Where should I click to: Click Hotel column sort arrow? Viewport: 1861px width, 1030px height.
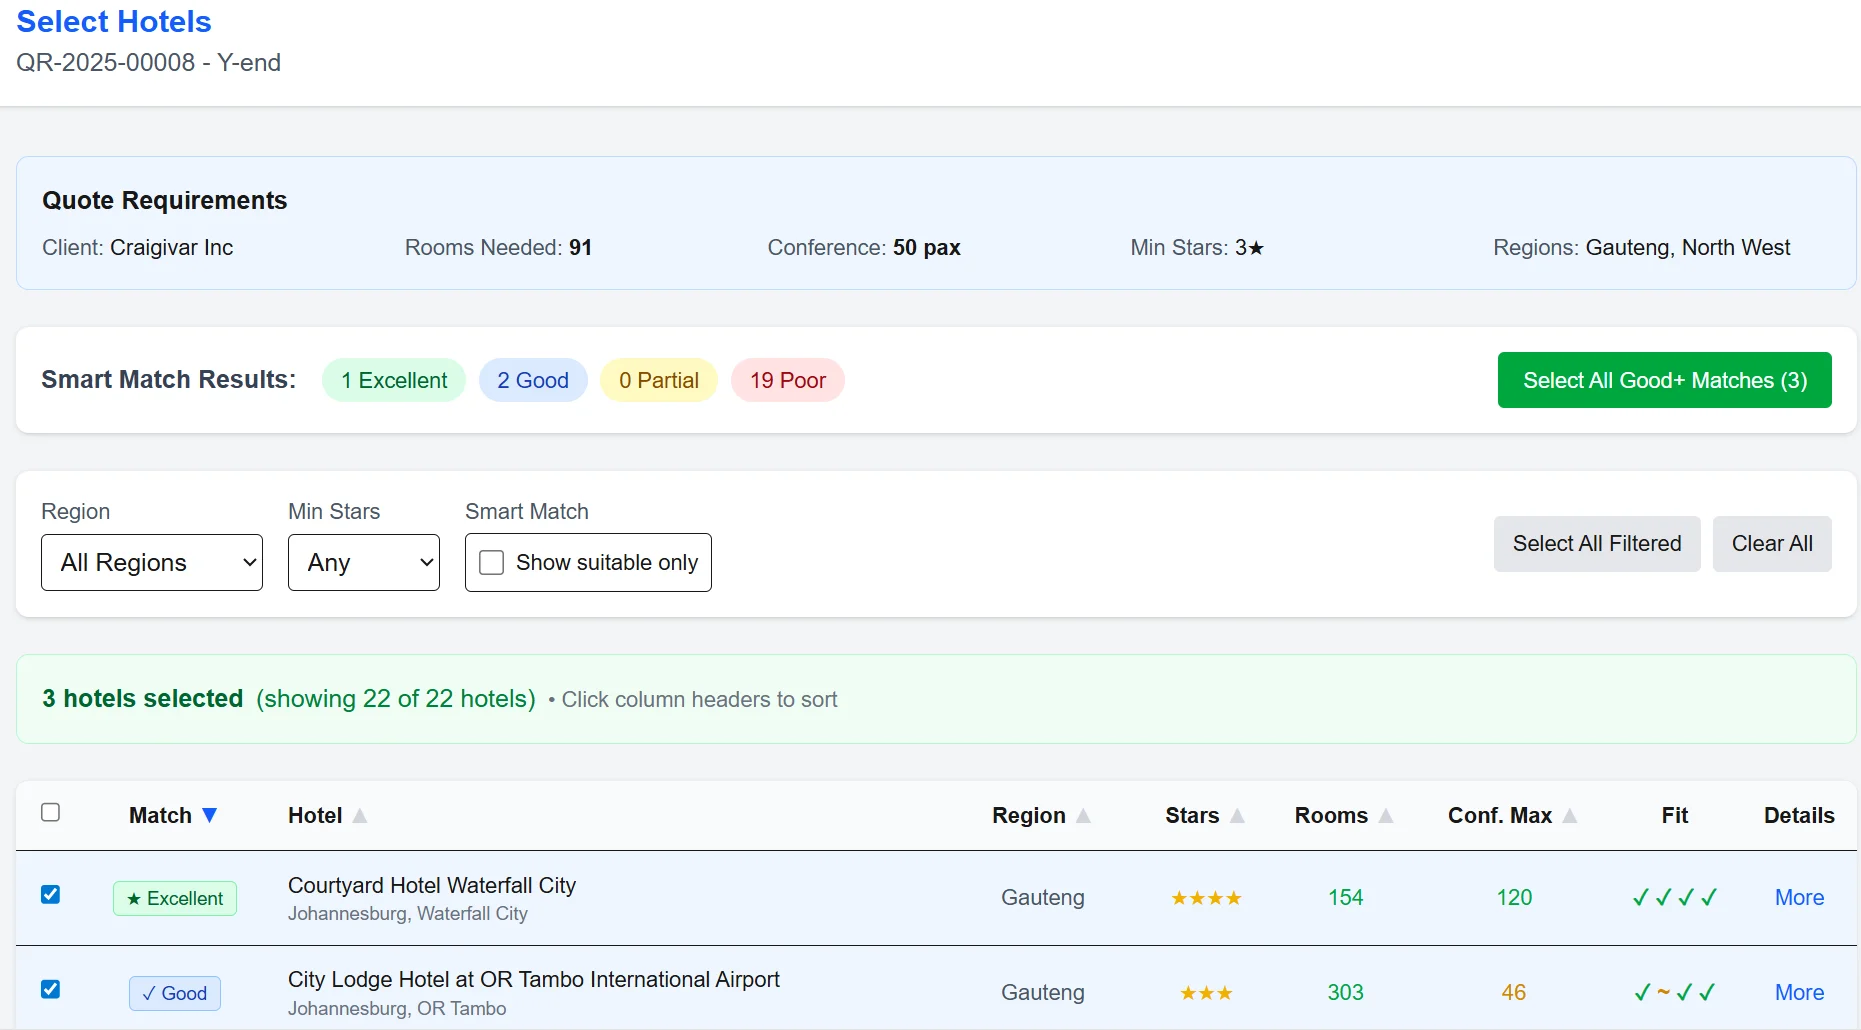[360, 816]
